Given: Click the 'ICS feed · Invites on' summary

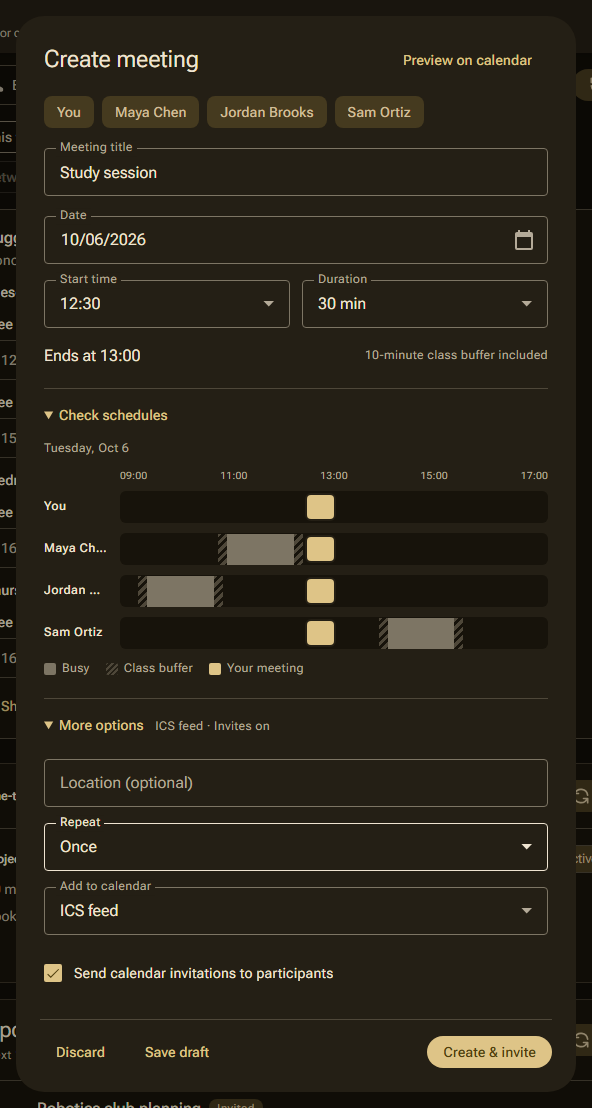Looking at the screenshot, I should point(212,726).
